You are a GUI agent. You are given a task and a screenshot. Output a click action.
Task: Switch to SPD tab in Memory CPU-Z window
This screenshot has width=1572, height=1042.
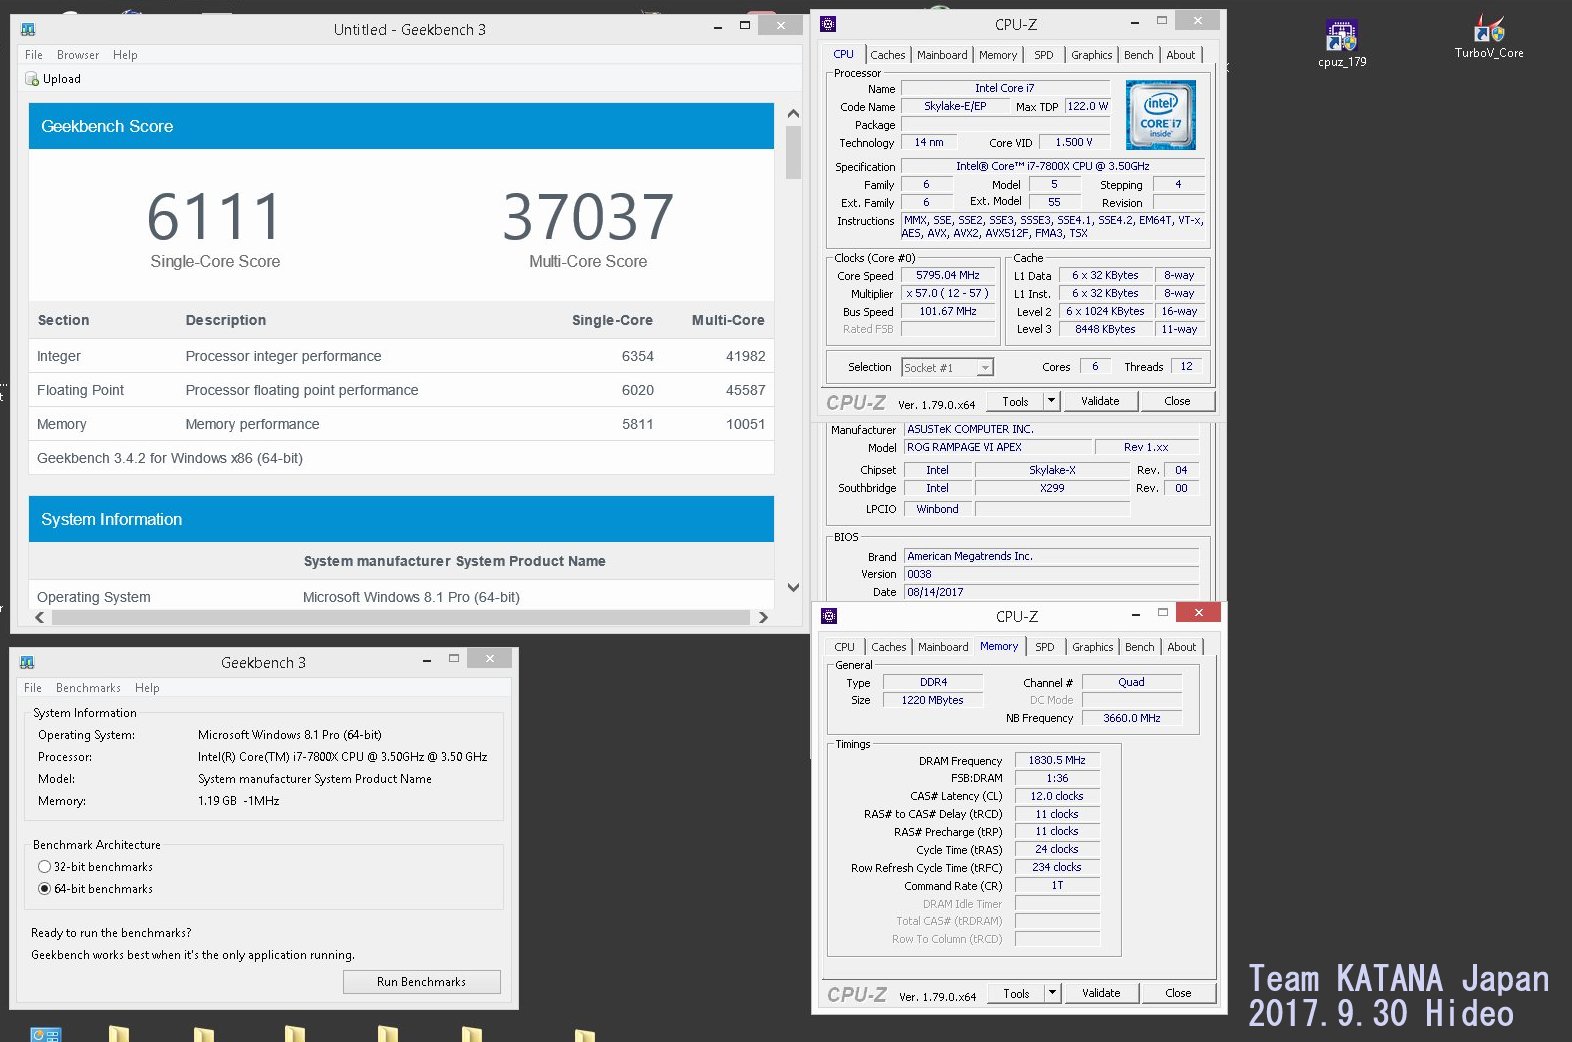(1045, 647)
